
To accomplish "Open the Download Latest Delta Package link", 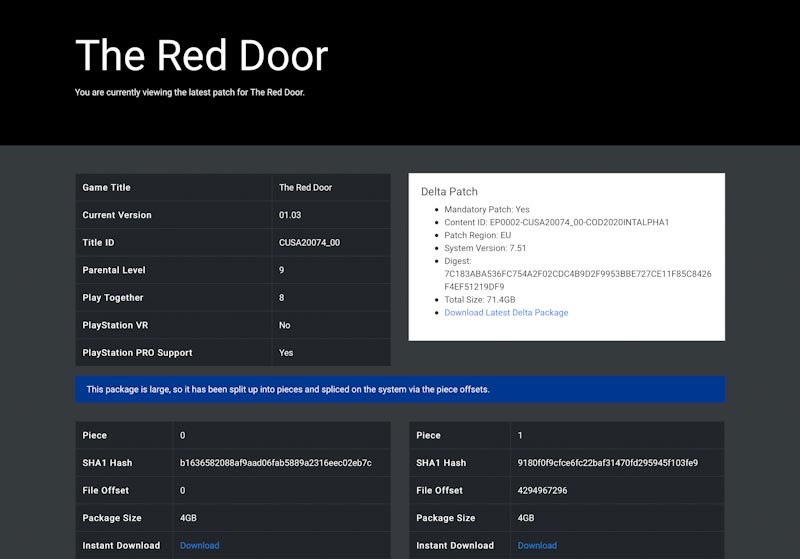I will coord(506,312).
